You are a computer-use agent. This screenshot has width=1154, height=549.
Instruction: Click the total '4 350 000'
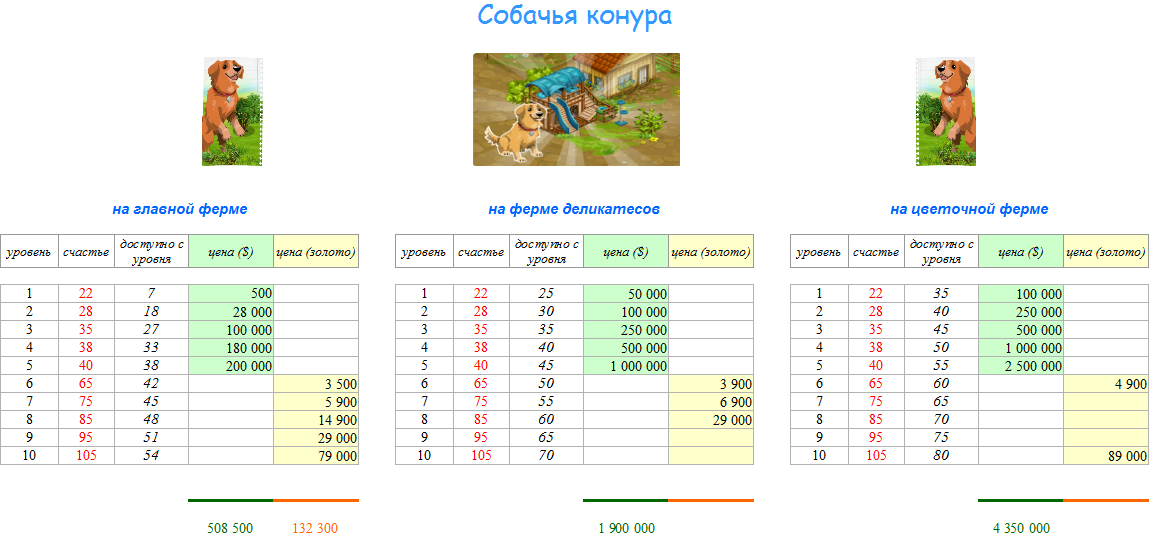click(1022, 528)
